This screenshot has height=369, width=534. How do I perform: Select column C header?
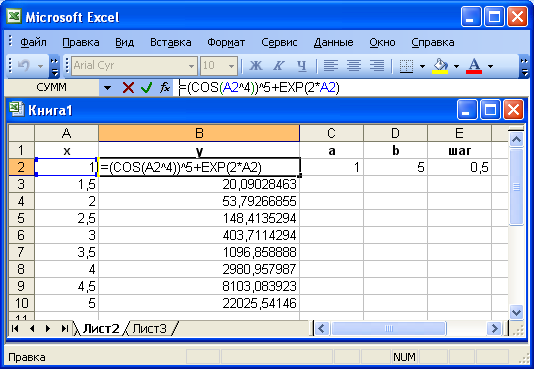[x=331, y=133]
